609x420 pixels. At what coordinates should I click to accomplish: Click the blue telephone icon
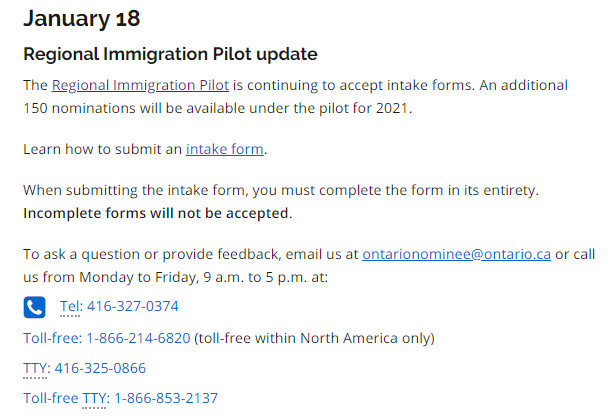[x=35, y=306]
